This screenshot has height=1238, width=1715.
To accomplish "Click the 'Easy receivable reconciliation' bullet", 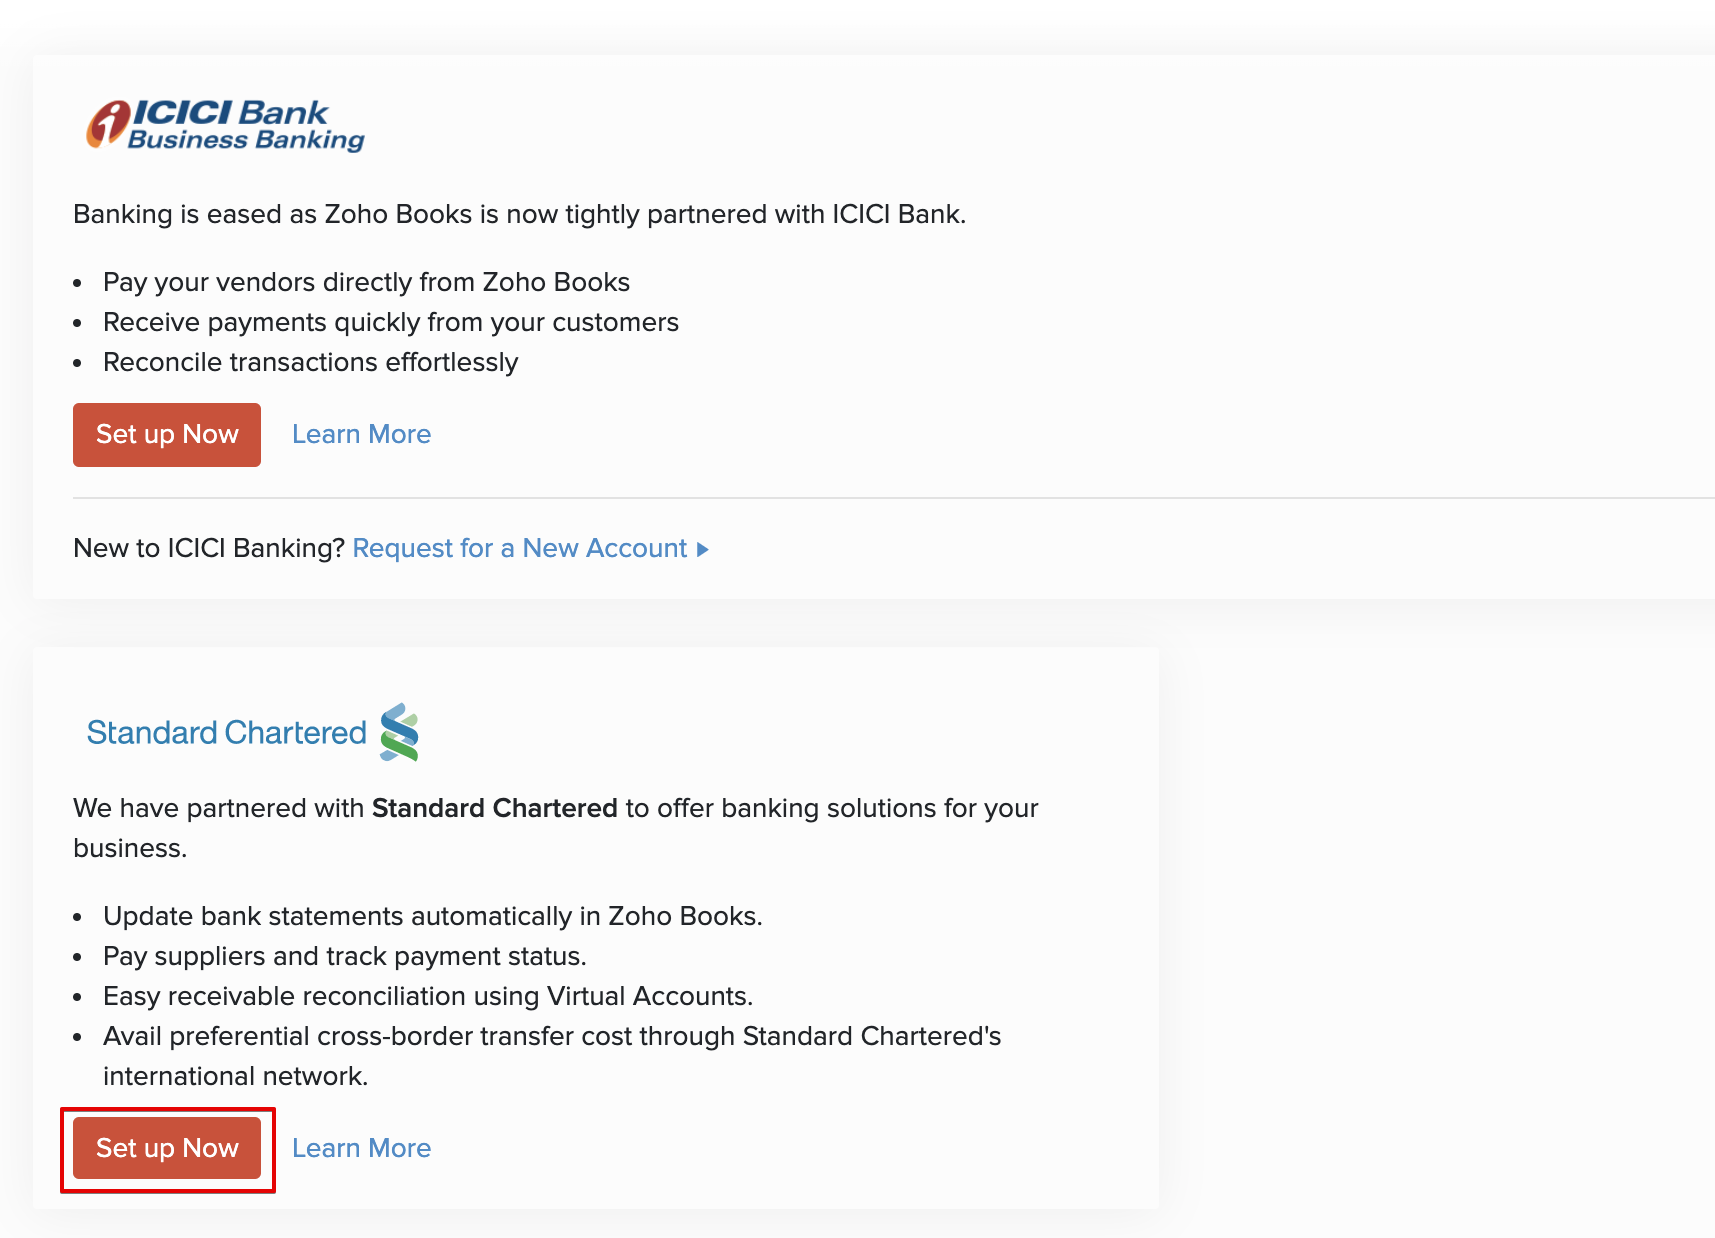I will 428,996.
